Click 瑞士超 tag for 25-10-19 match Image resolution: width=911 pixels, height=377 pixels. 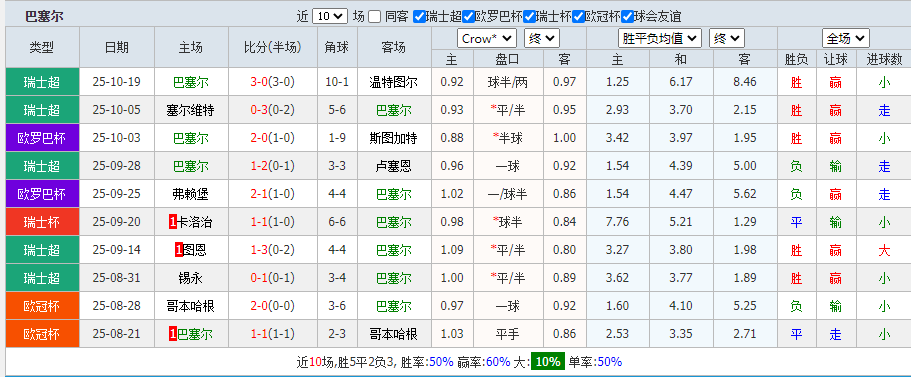[42, 82]
